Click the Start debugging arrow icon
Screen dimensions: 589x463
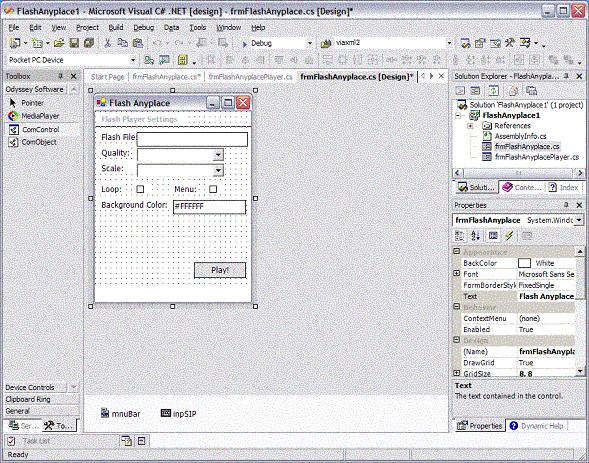pyautogui.click(x=245, y=44)
